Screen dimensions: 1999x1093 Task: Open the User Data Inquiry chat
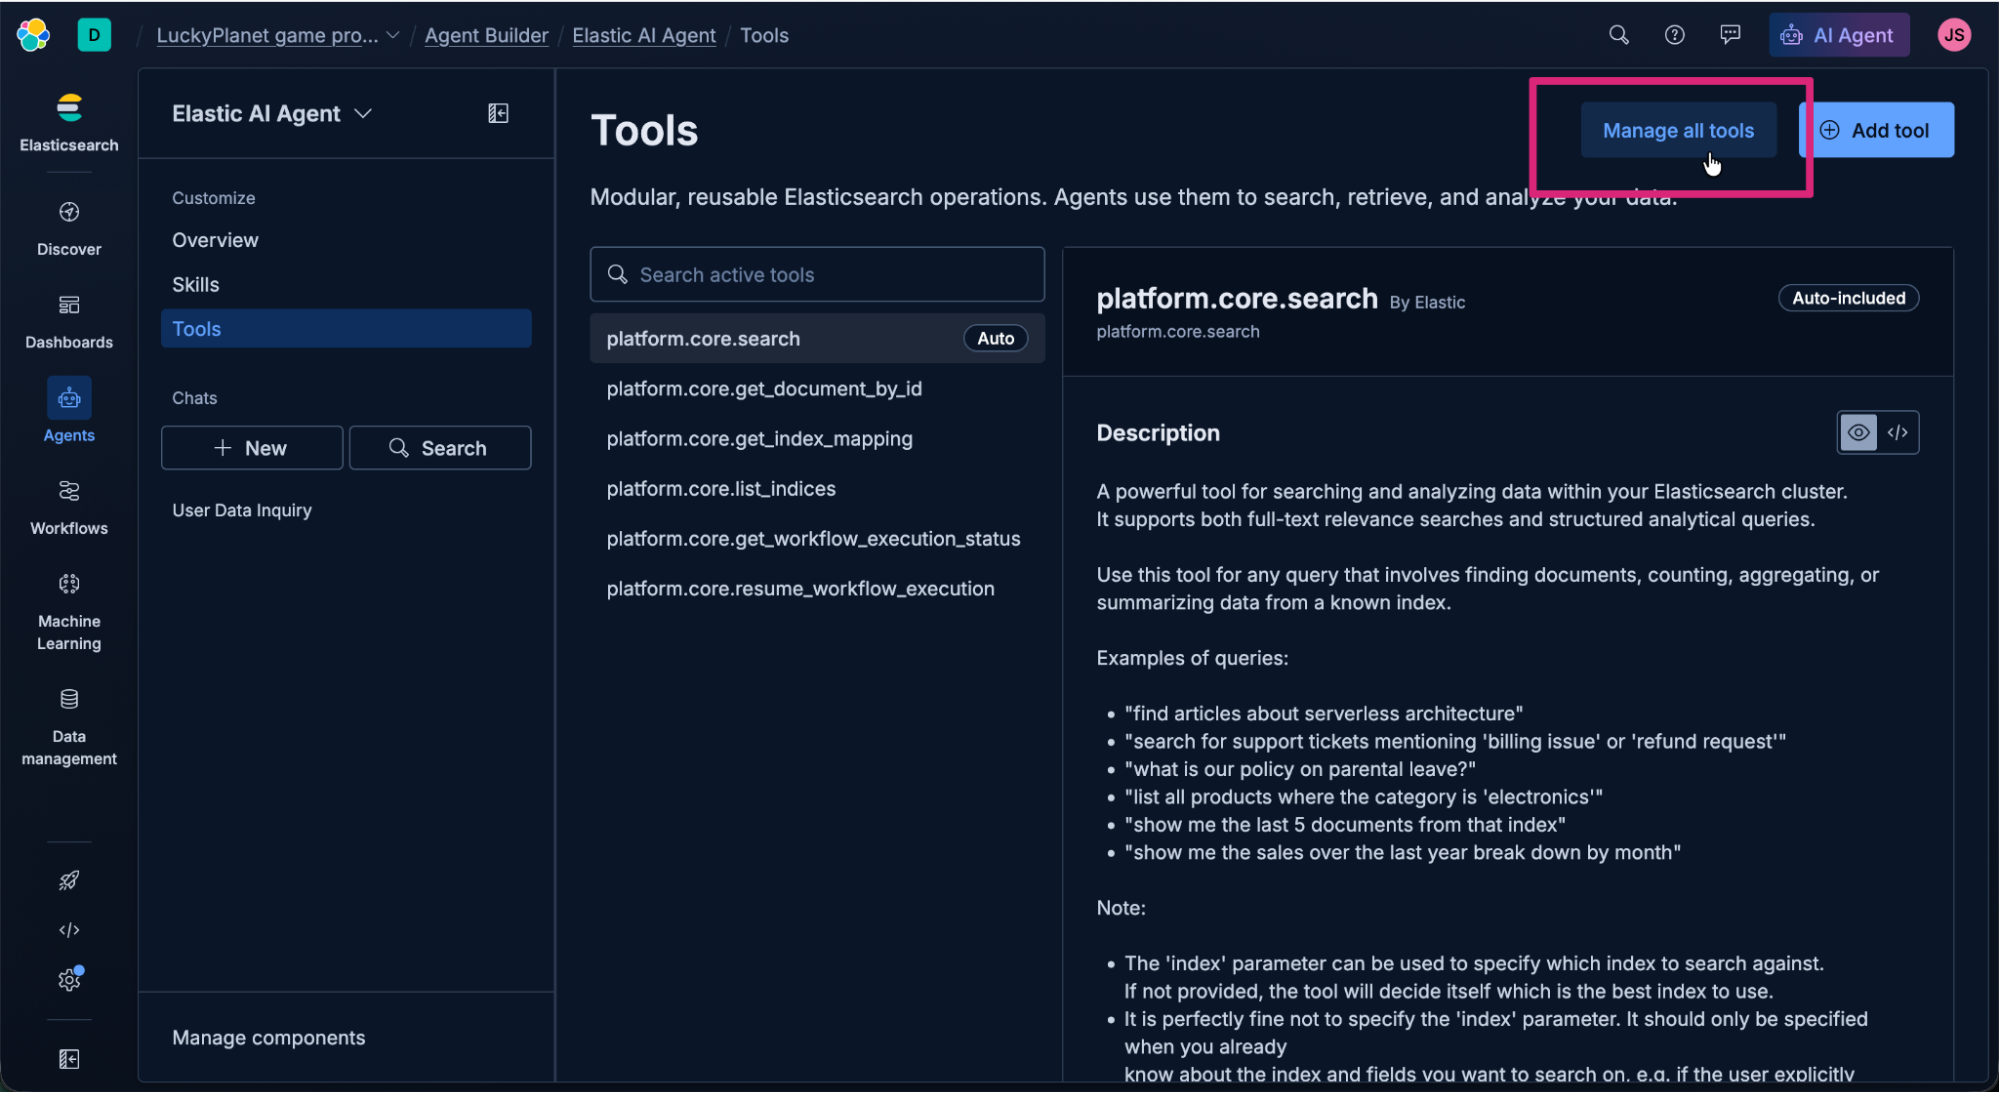point(346,510)
